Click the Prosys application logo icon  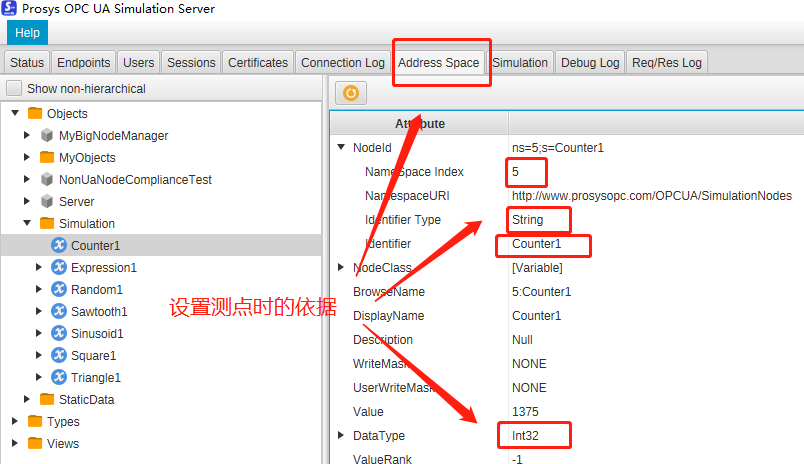[9, 8]
